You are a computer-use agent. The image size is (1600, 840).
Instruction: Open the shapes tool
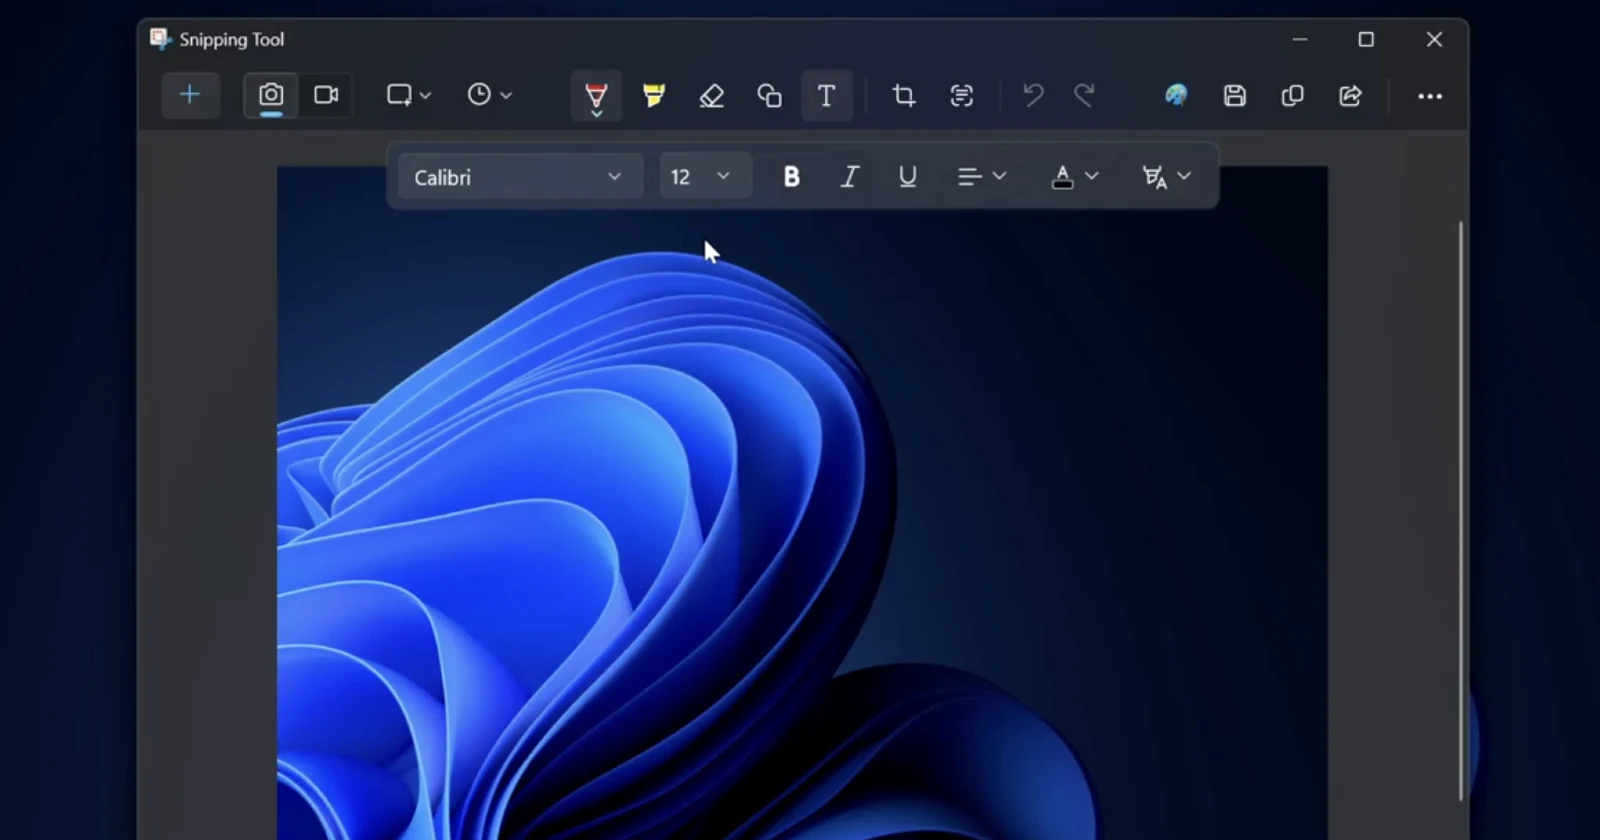pyautogui.click(x=769, y=96)
